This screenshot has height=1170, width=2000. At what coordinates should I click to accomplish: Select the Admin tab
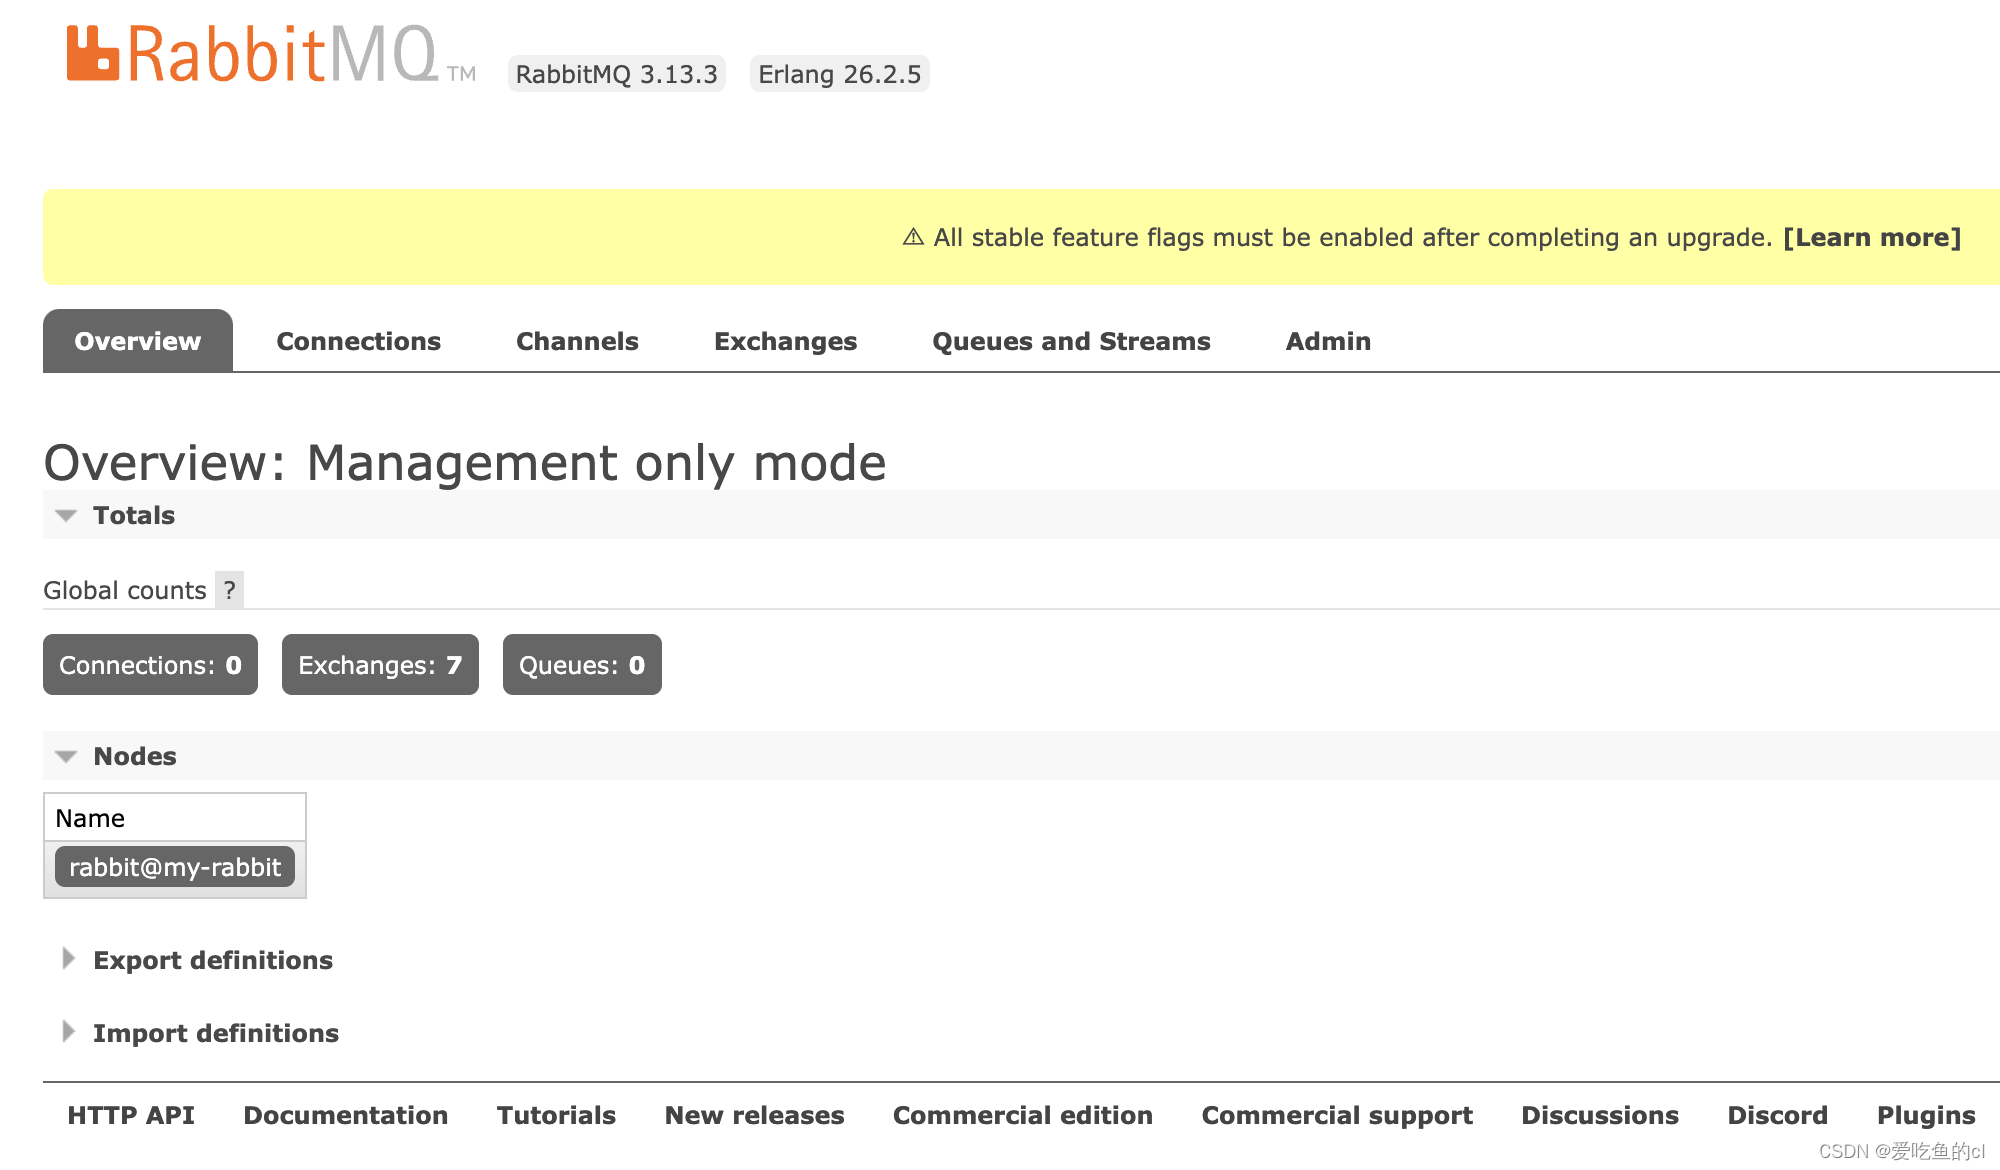point(1328,341)
